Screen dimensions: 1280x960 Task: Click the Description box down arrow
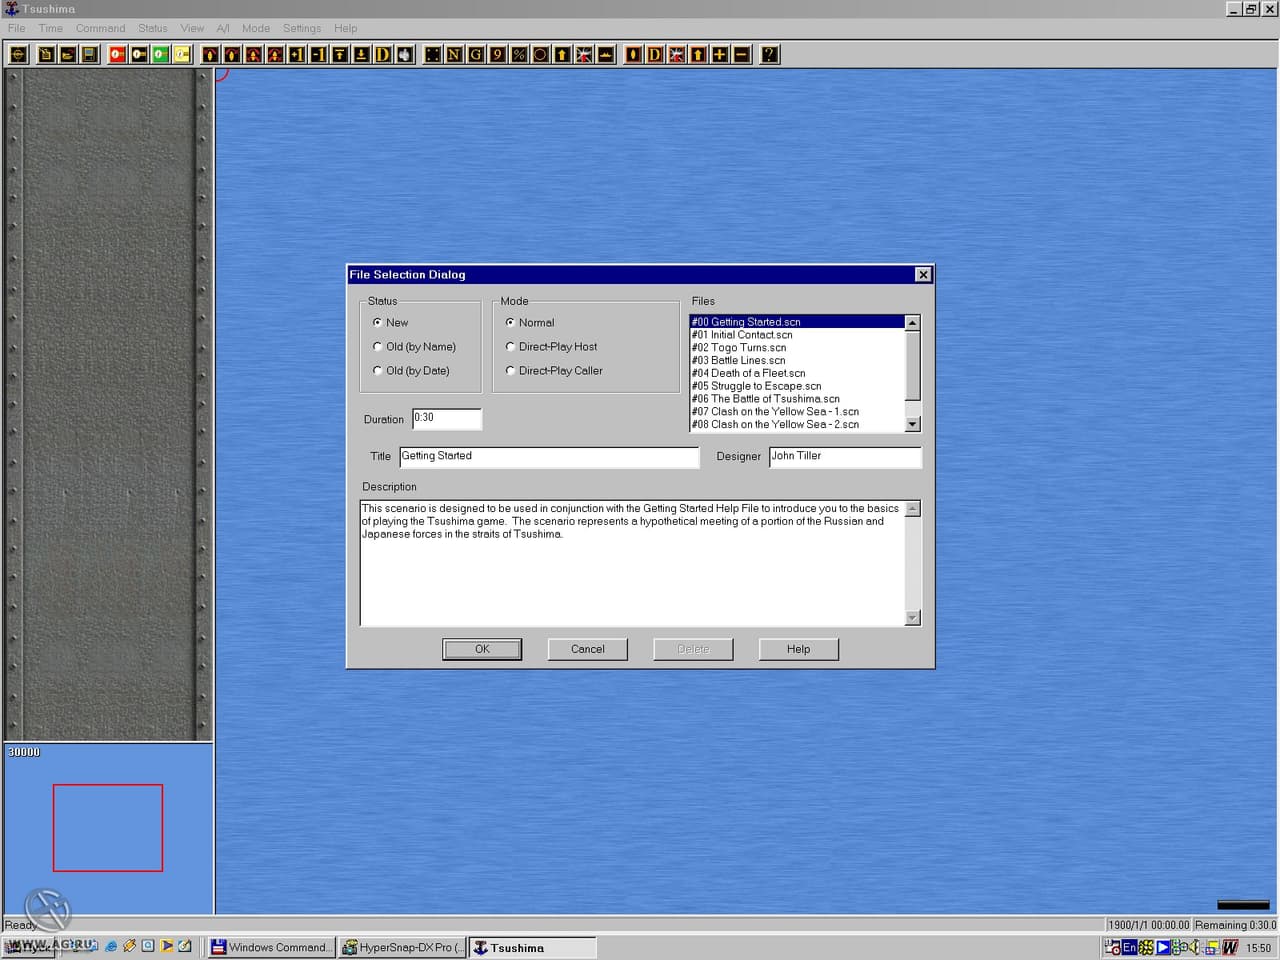click(912, 618)
